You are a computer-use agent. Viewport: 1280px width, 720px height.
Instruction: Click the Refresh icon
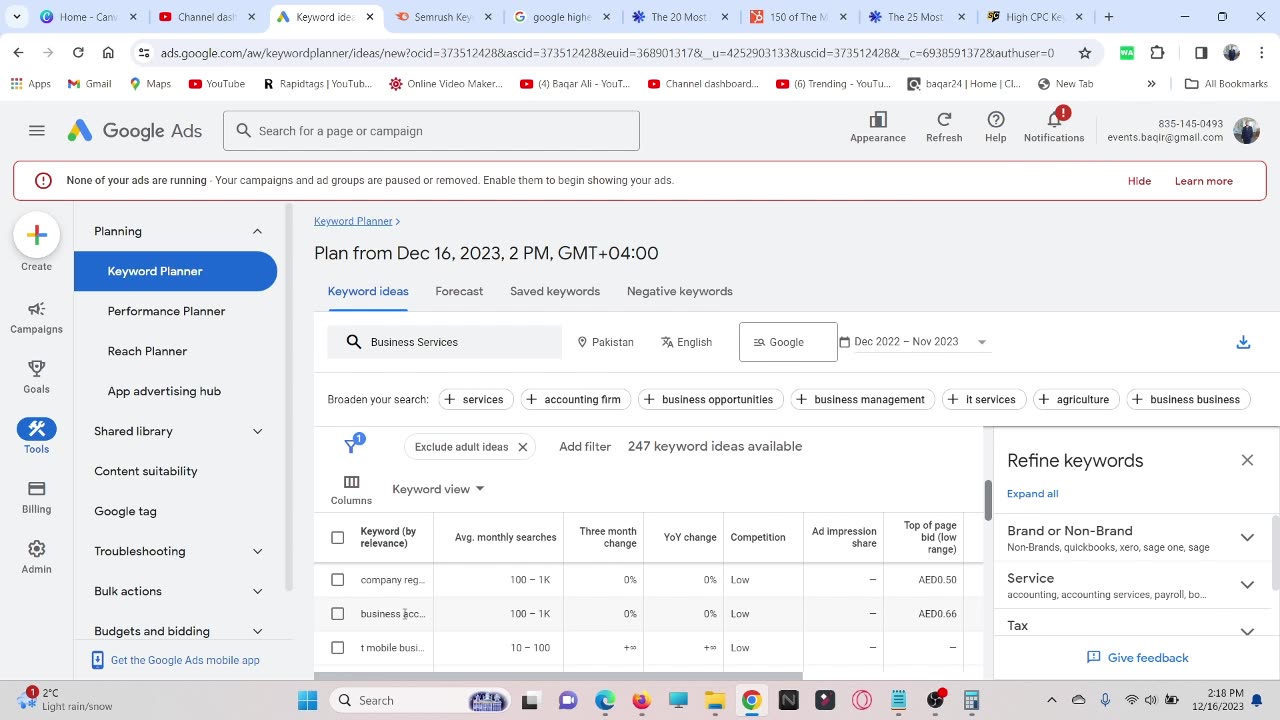click(944, 120)
